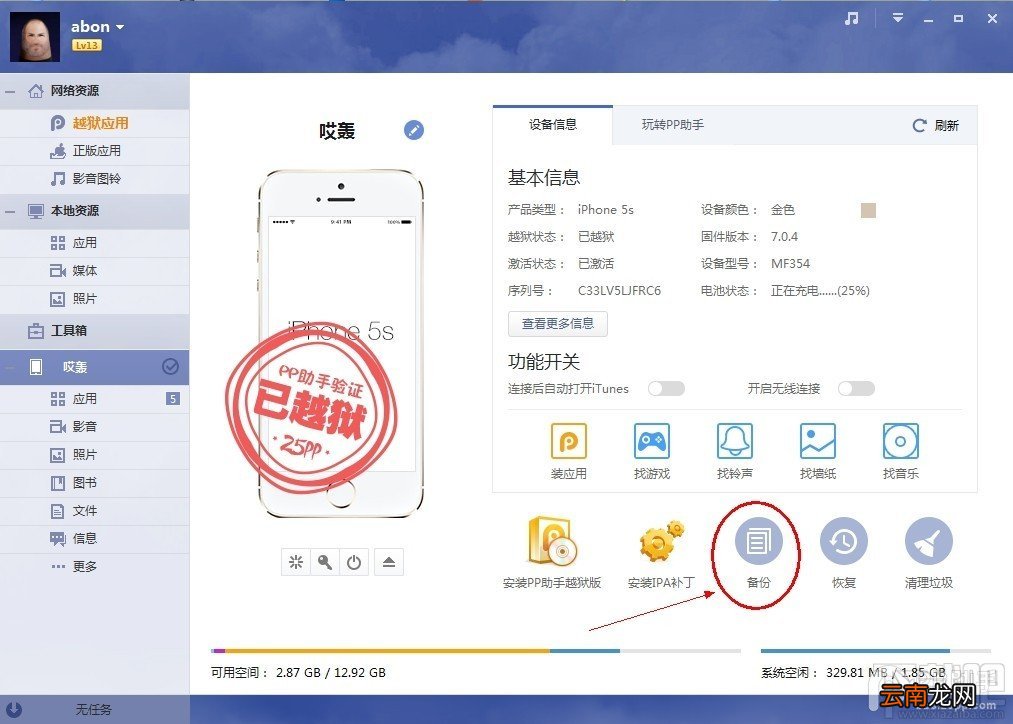
Task: Open device 文件 files item
Action: click(x=94, y=511)
